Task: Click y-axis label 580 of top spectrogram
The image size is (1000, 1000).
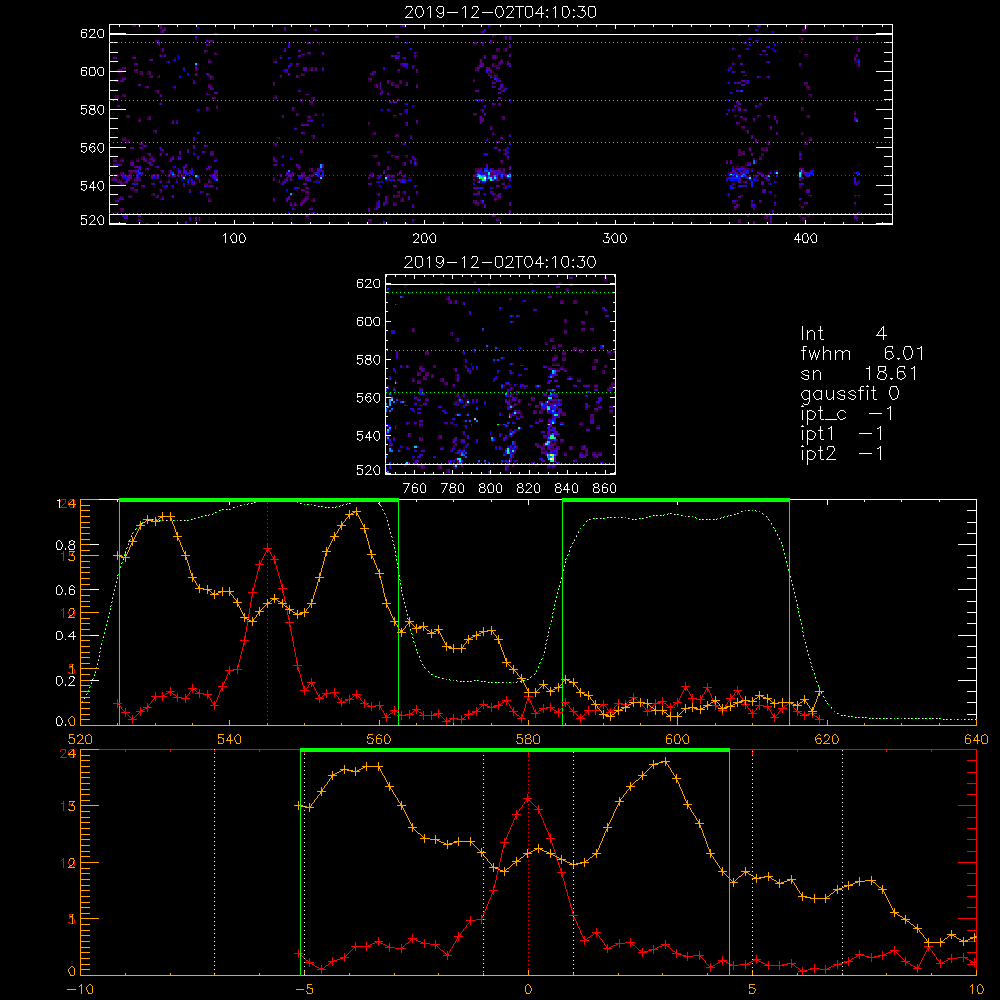Action: (x=92, y=110)
